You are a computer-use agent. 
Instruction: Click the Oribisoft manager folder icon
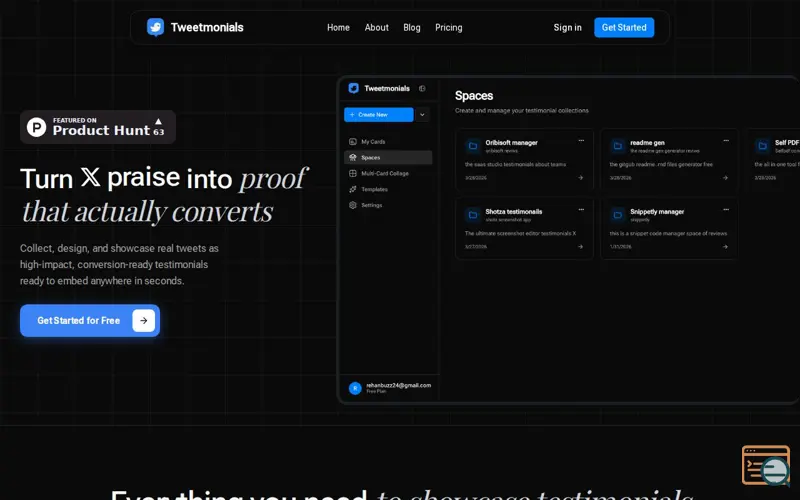pos(473,146)
